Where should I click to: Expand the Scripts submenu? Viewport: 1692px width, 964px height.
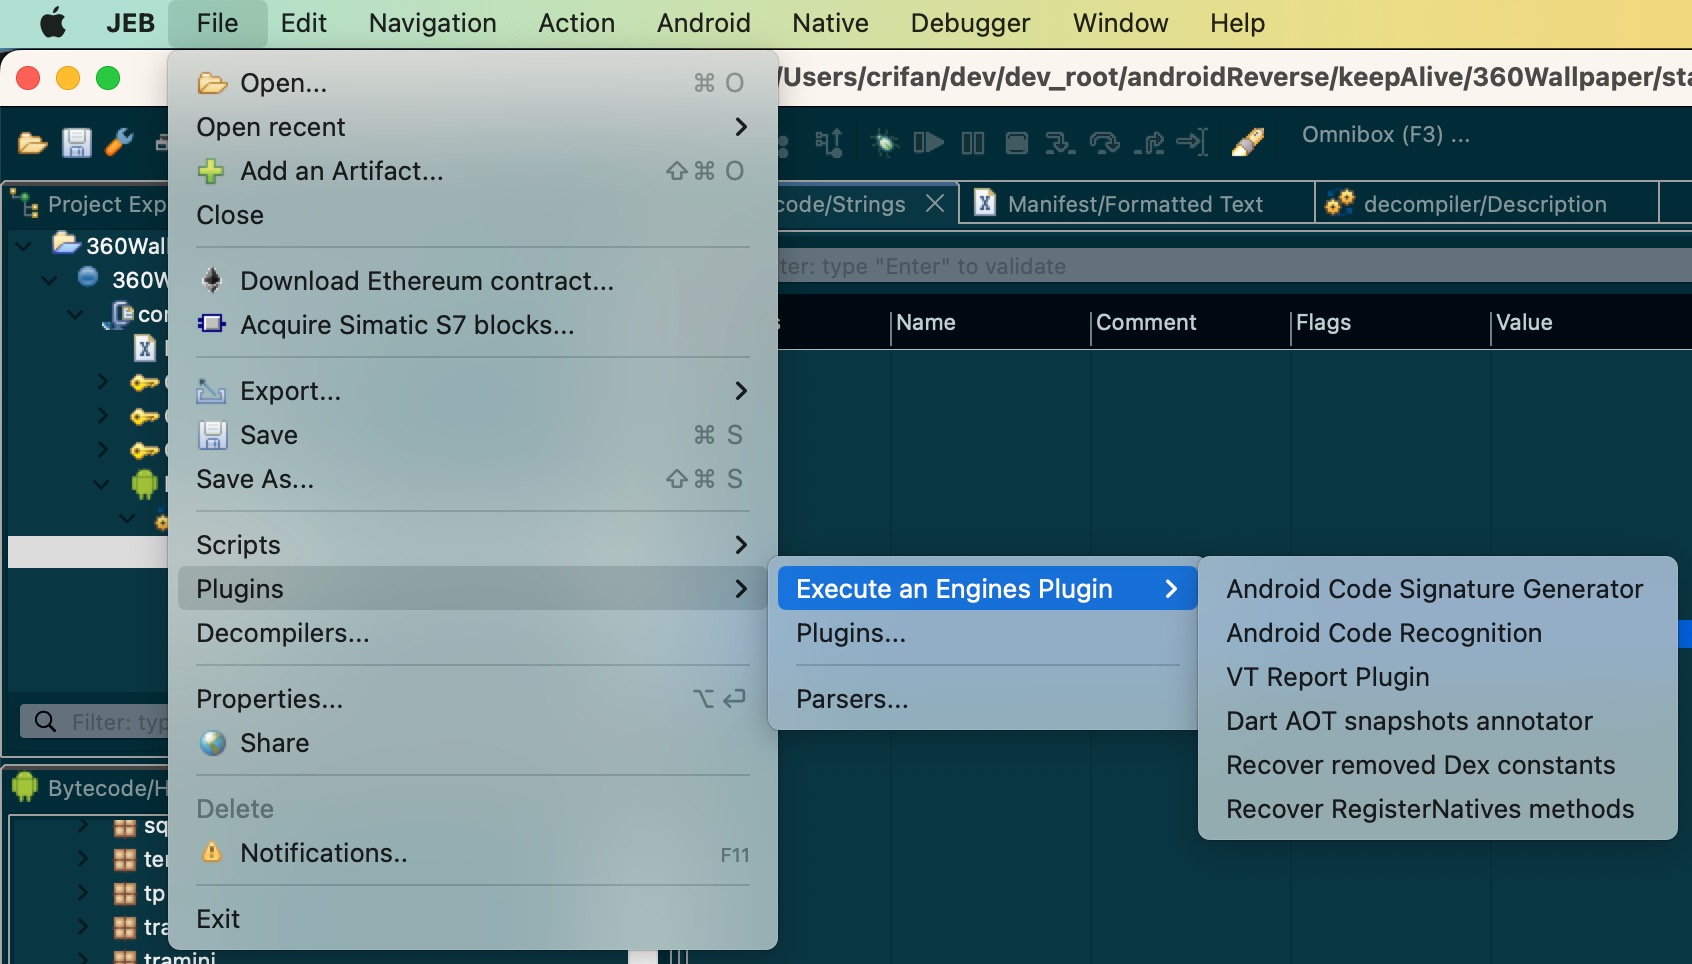[473, 545]
